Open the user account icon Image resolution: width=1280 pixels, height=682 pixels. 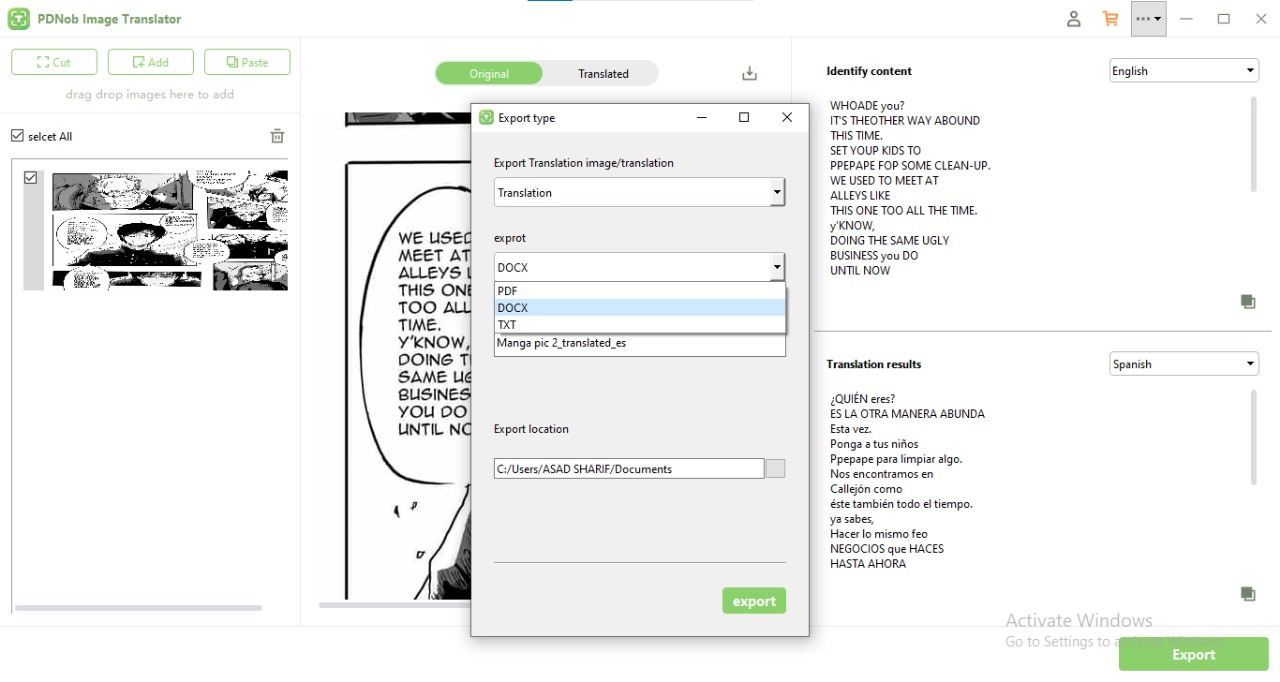point(1073,18)
